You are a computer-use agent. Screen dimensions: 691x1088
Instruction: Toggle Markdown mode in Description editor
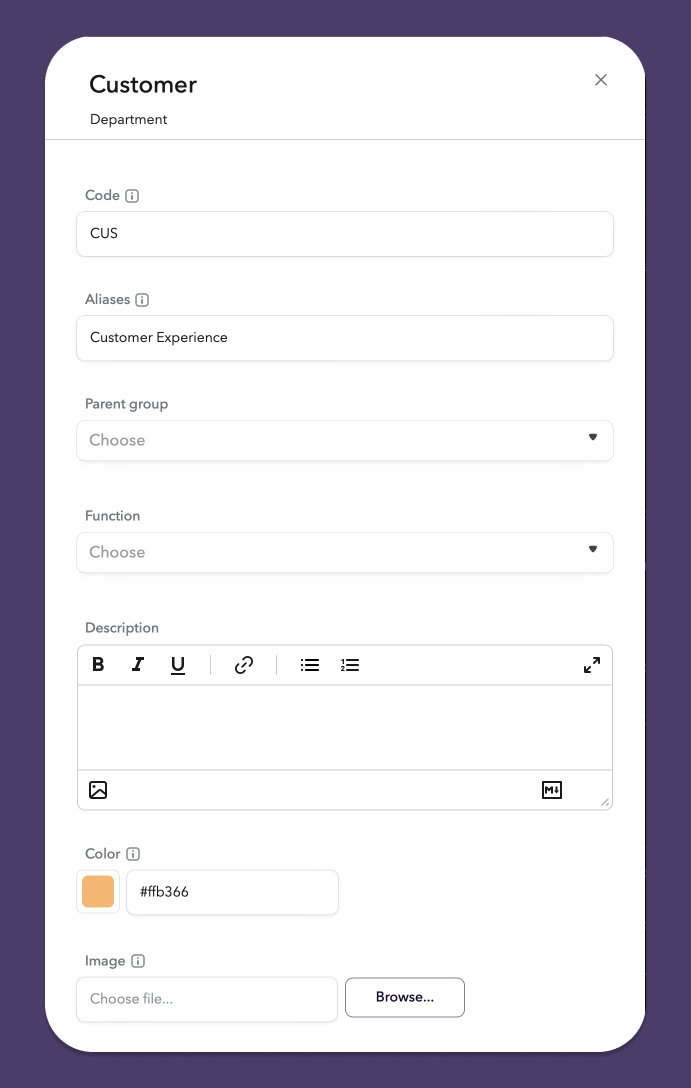click(x=552, y=790)
